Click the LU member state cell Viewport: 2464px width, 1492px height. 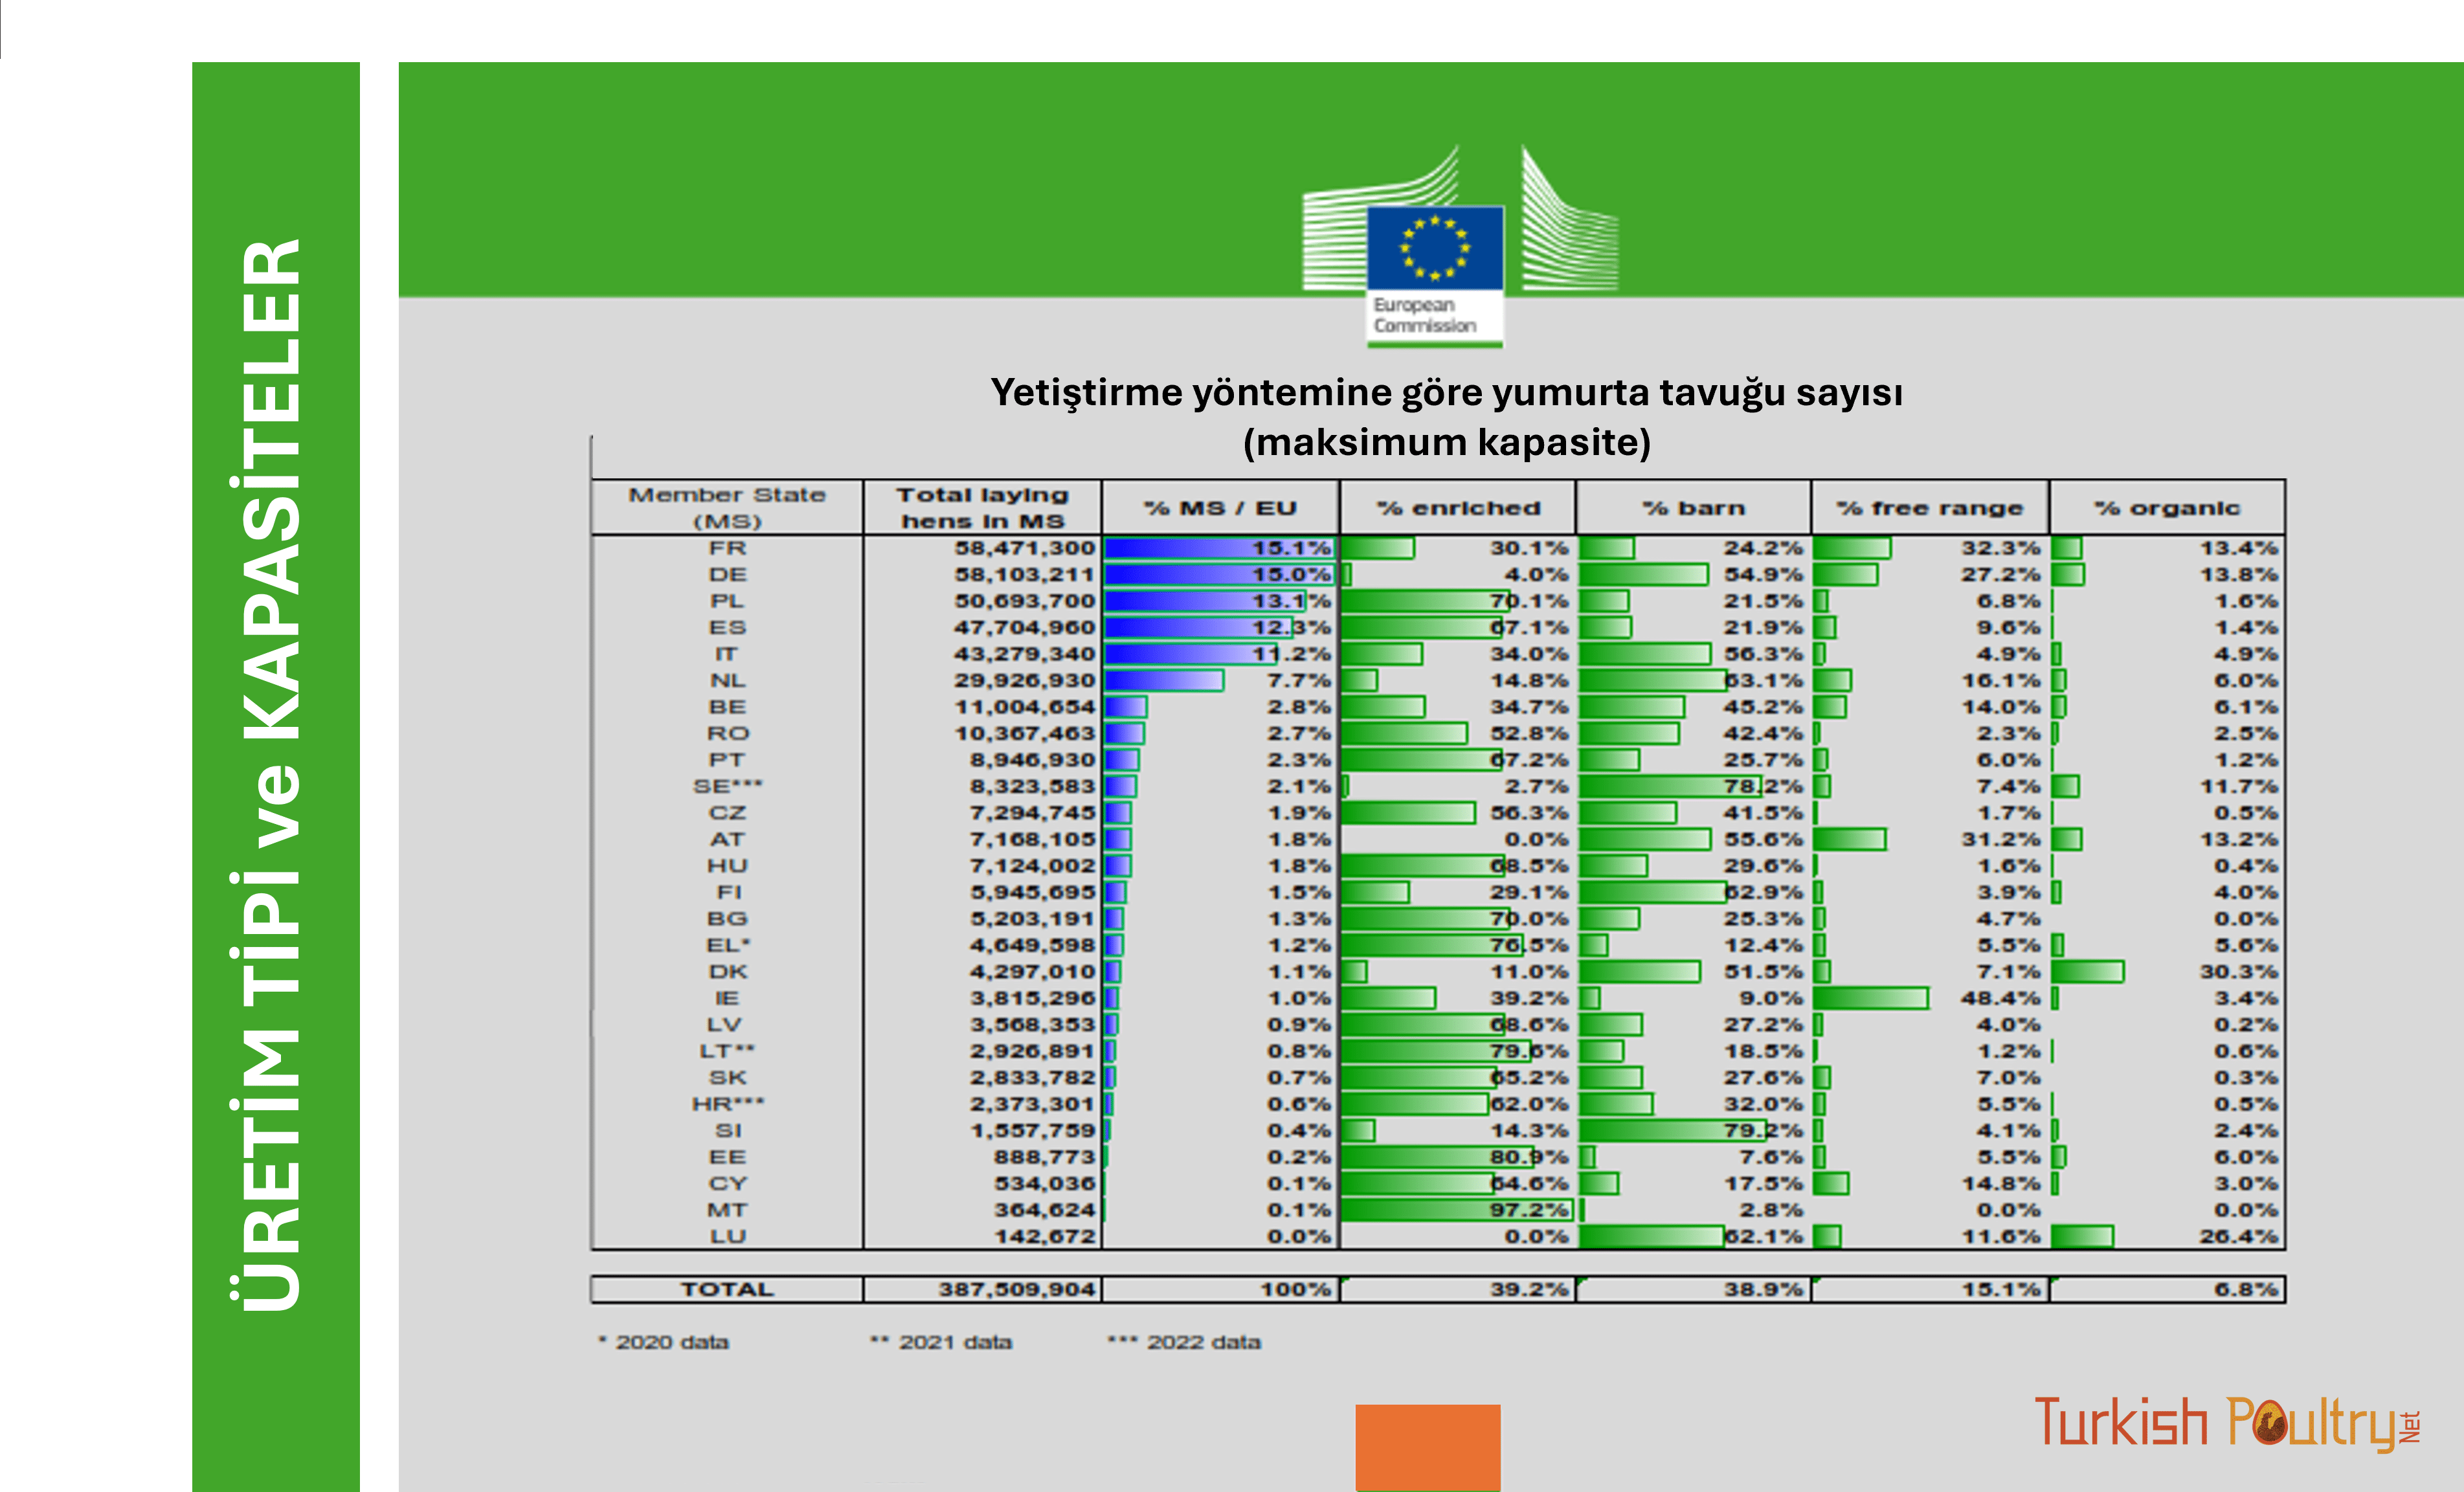[x=727, y=1237]
